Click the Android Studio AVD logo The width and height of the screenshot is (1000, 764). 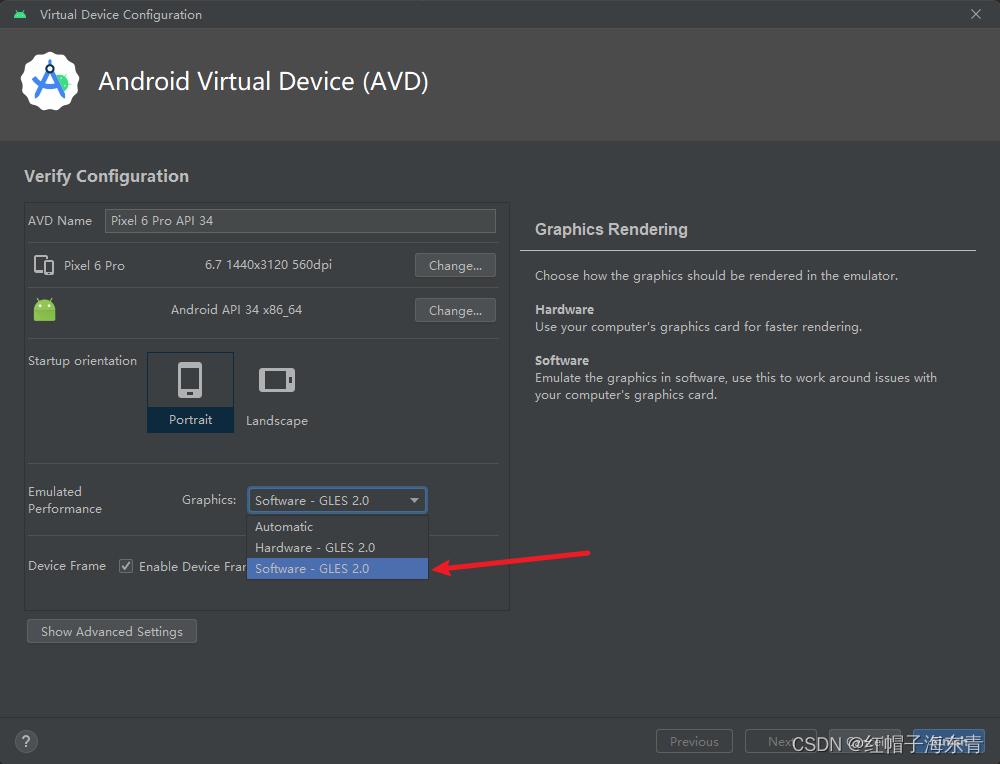tap(50, 82)
